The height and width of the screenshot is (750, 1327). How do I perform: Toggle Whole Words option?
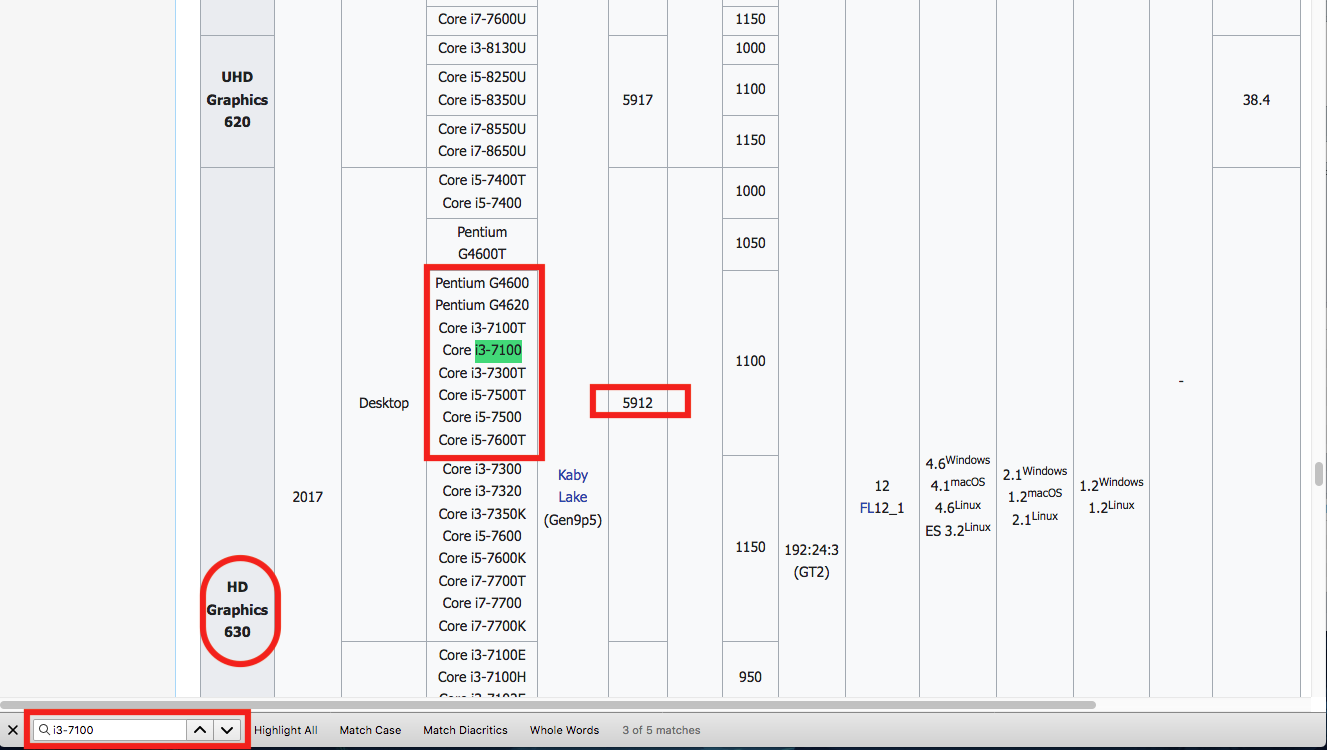[564, 730]
